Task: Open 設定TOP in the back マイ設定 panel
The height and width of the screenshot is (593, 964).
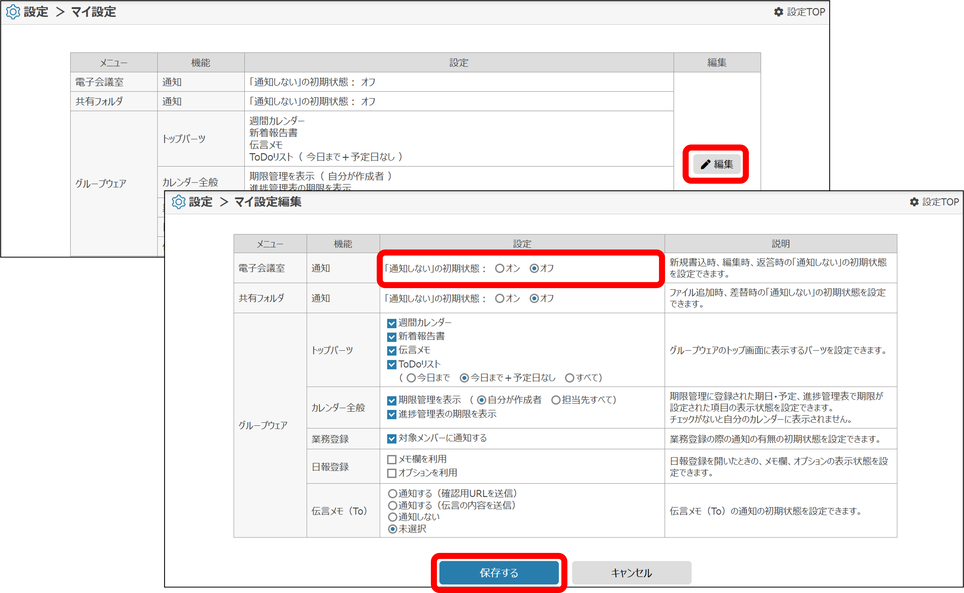Action: coord(799,12)
